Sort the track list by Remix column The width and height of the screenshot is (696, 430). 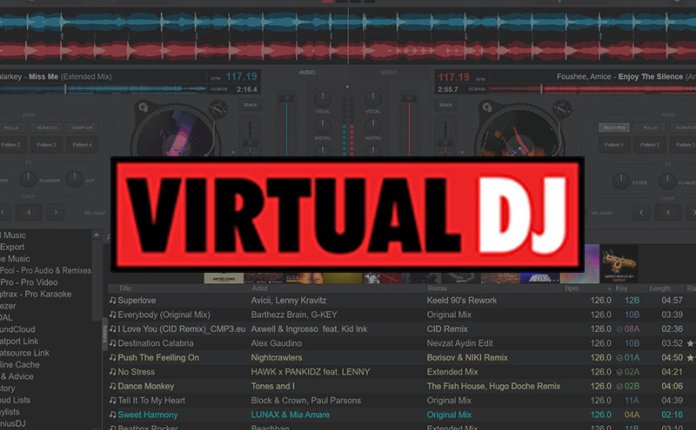(x=437, y=288)
